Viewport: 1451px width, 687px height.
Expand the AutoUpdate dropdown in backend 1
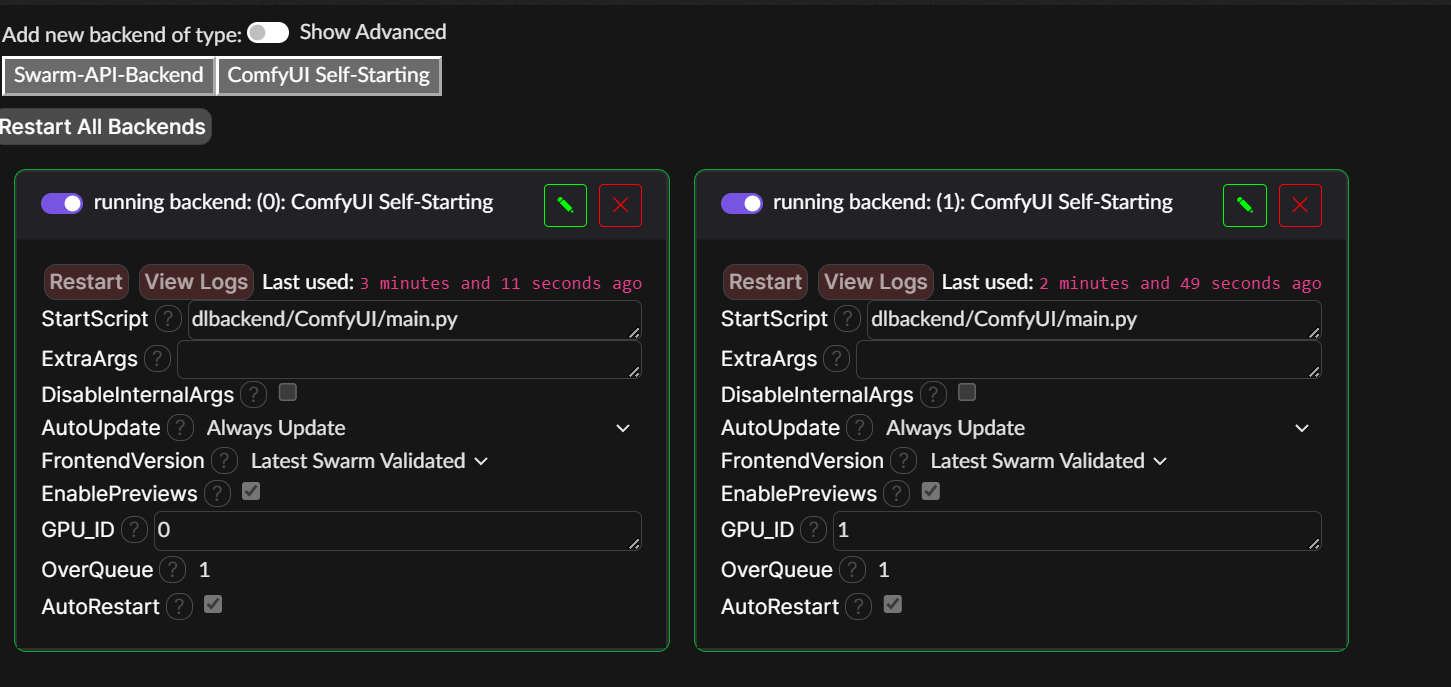(x=1099, y=428)
